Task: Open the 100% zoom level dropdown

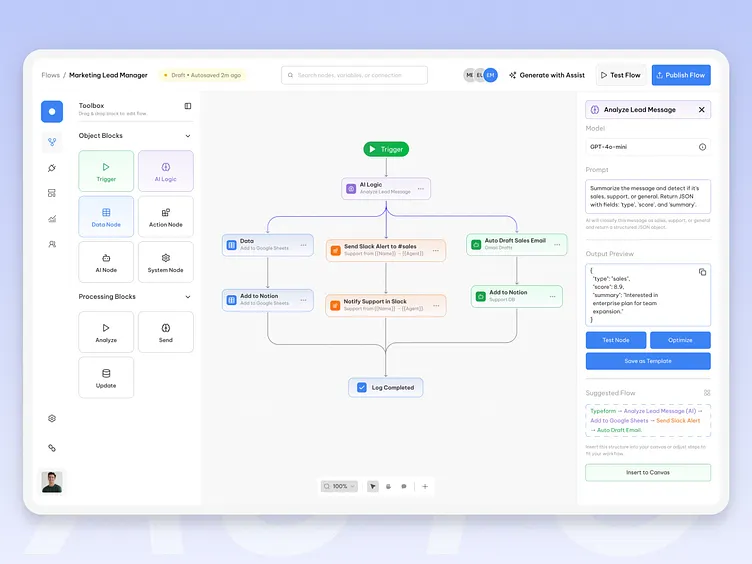Action: 339,486
